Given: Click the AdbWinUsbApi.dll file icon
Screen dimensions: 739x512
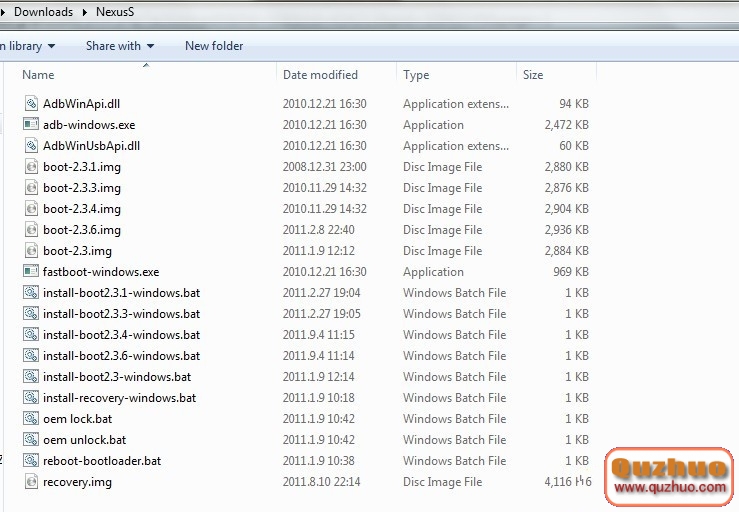Looking at the screenshot, I should [31, 146].
